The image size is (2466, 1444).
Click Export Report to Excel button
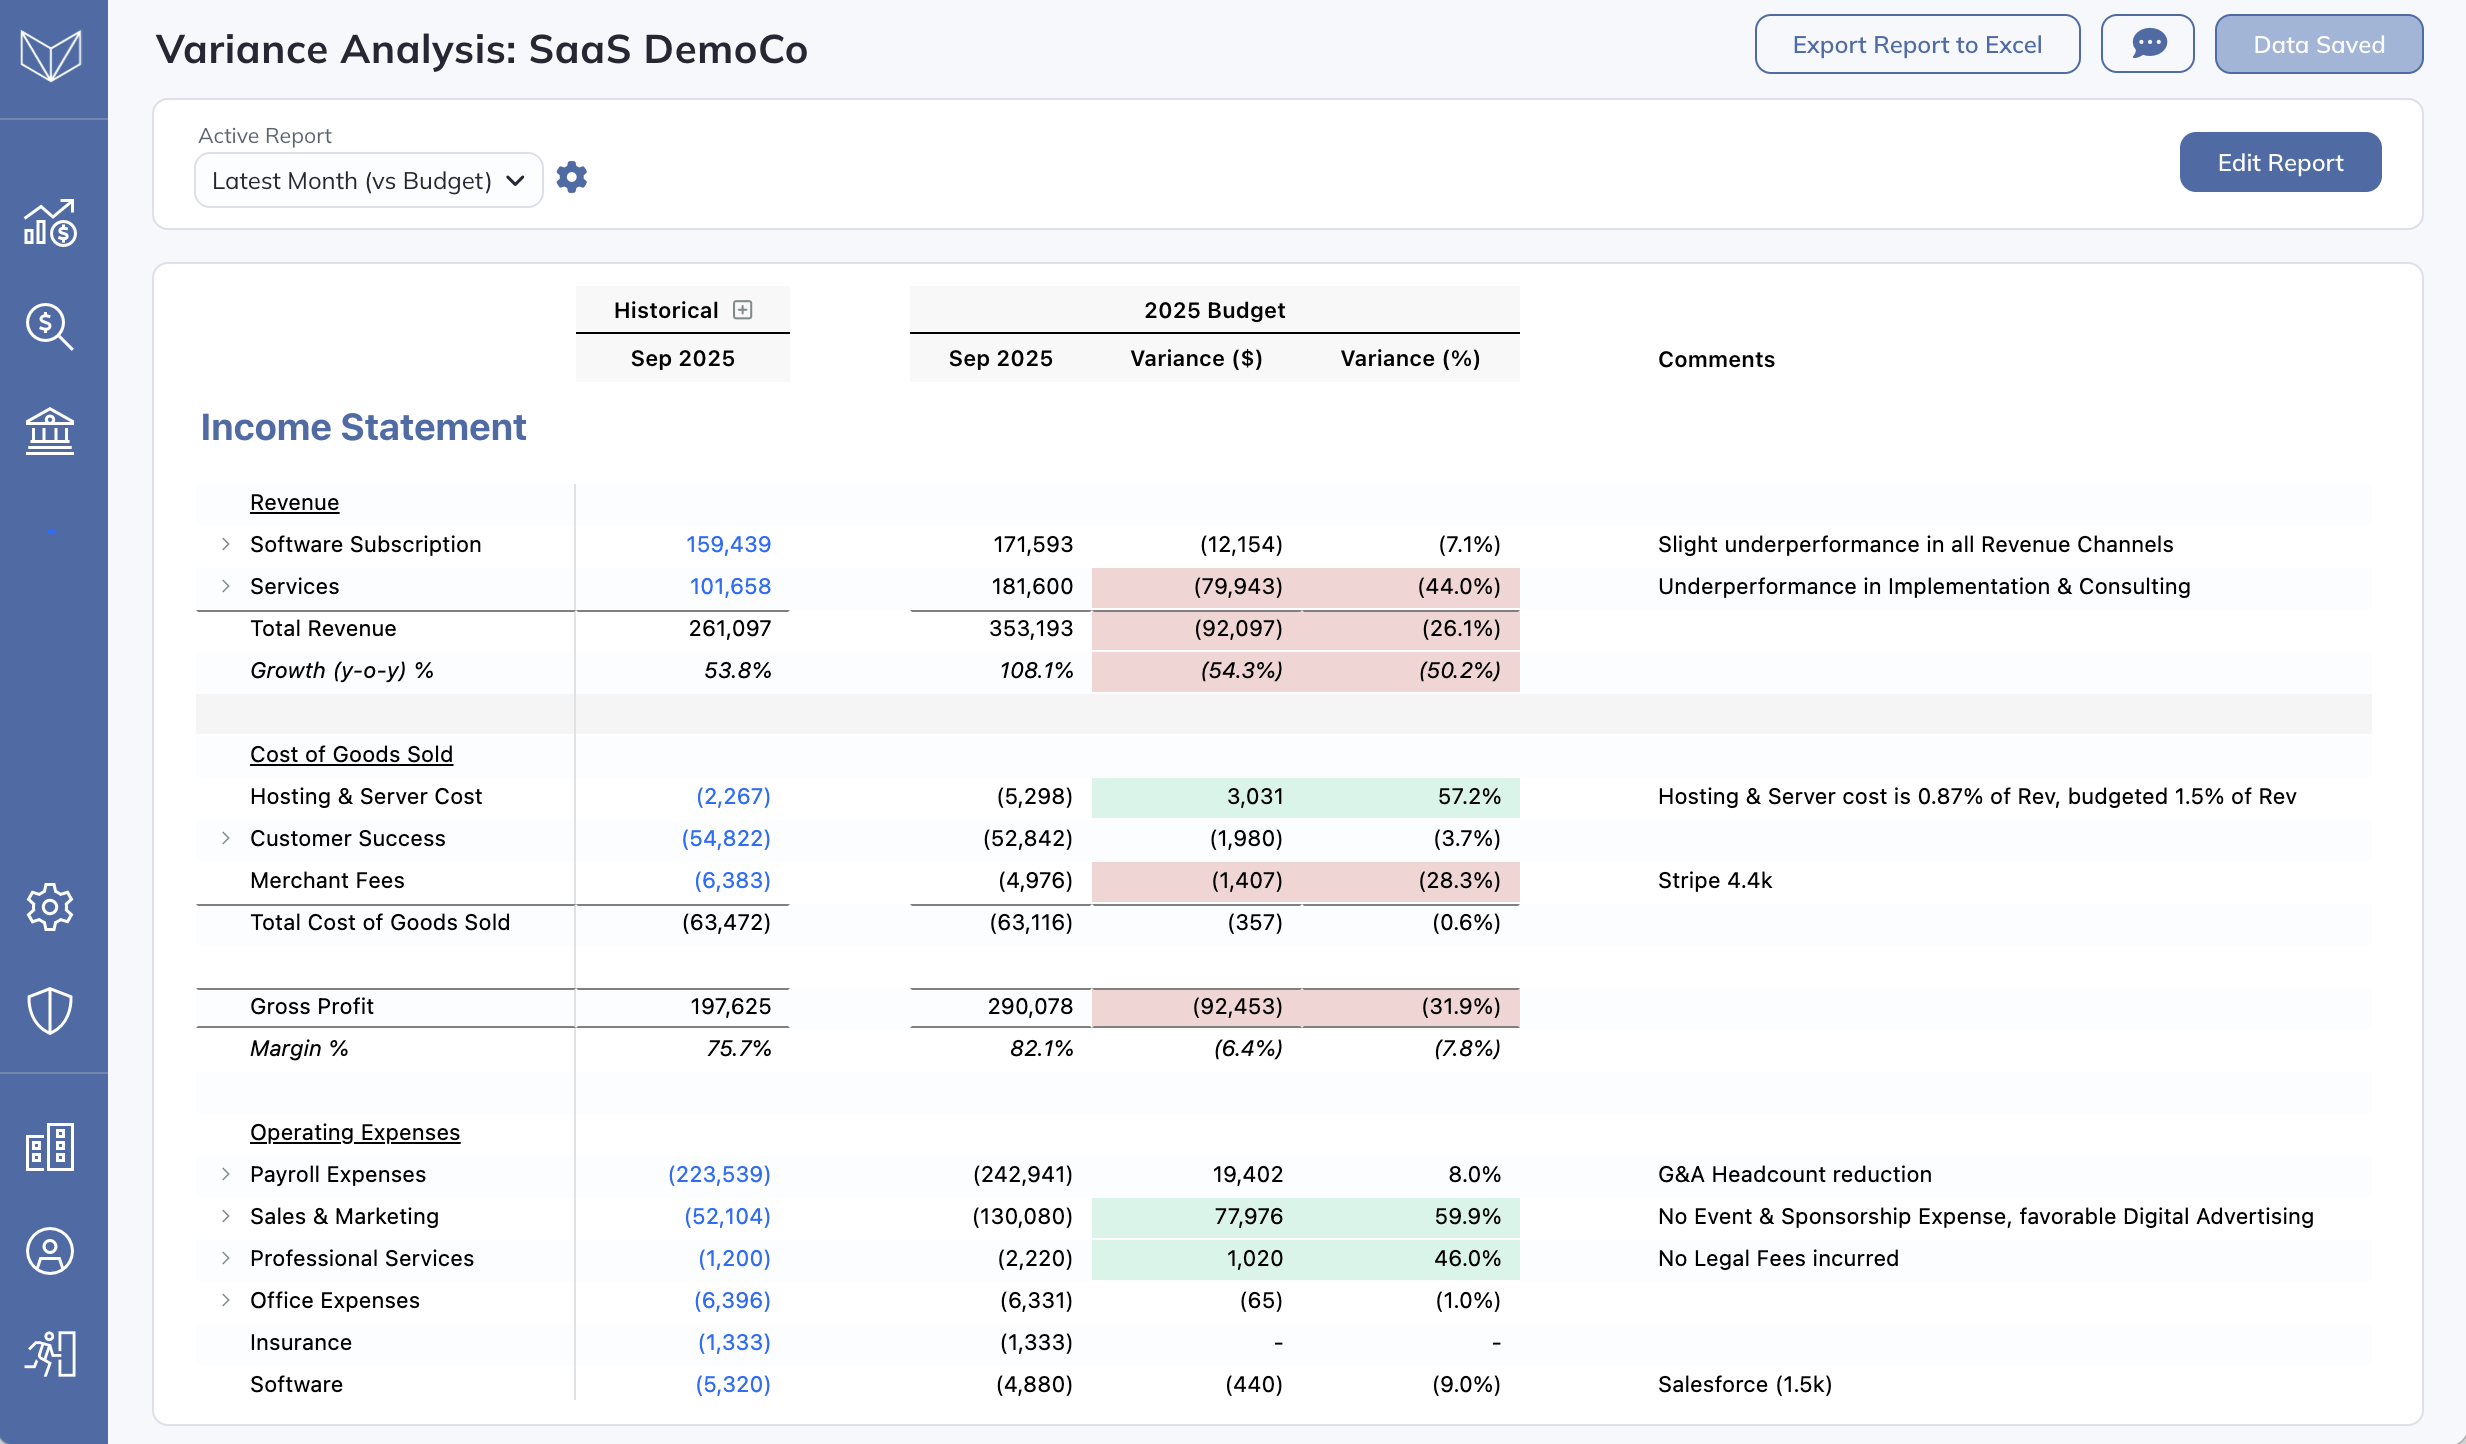click(x=1917, y=44)
